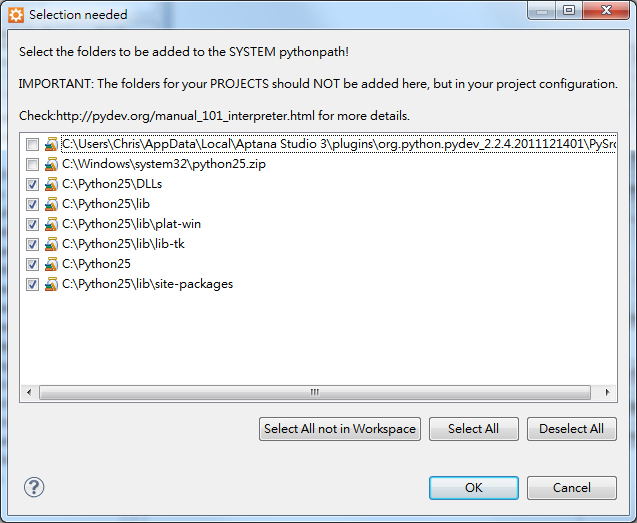Enable the C:\Windows\system32\python25.zip checkbox

click(x=32, y=164)
